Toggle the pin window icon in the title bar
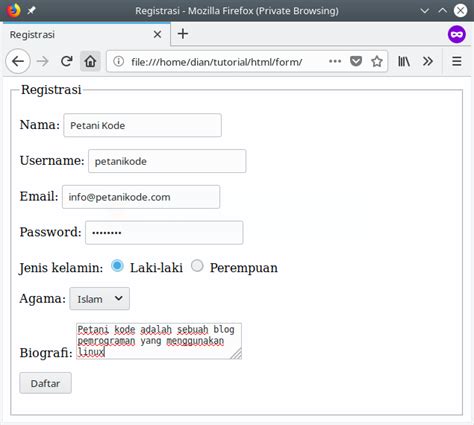Image resolution: width=474 pixels, height=425 pixels. point(32,11)
